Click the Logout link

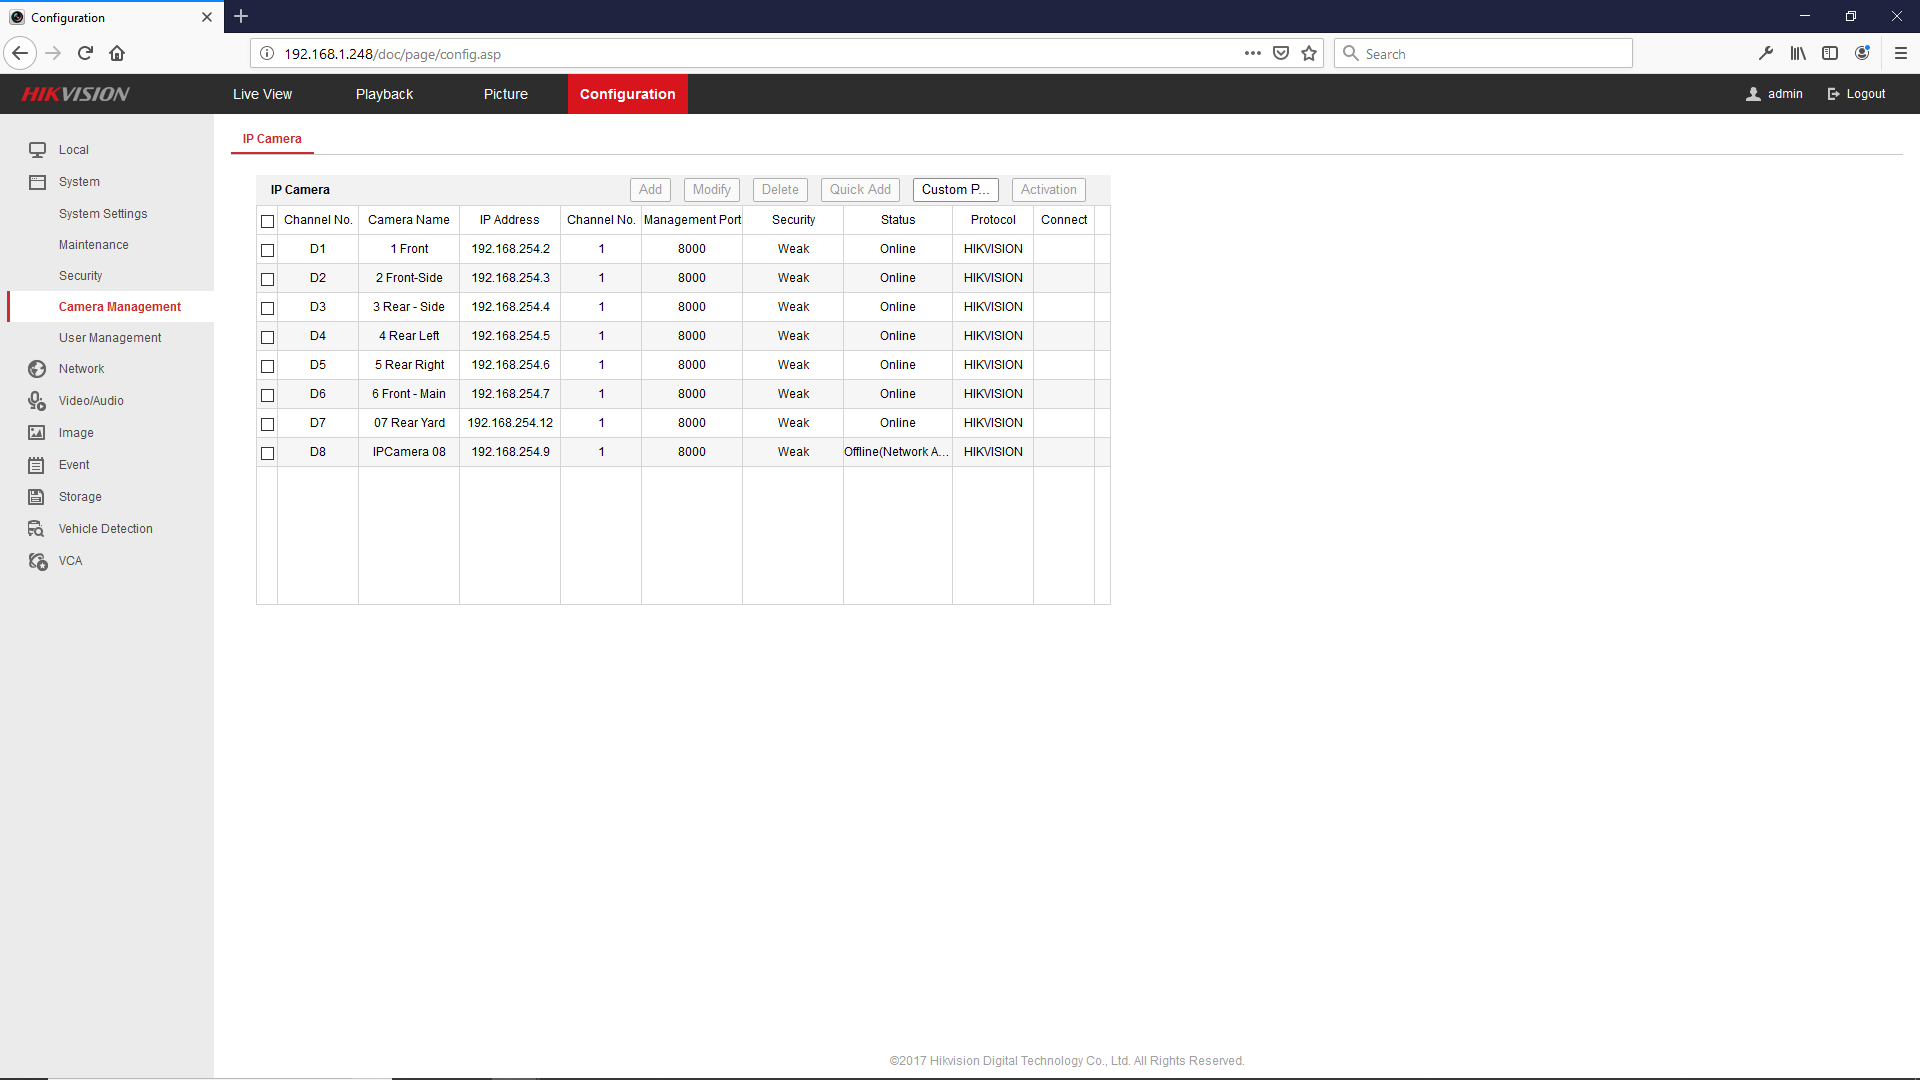point(1857,94)
